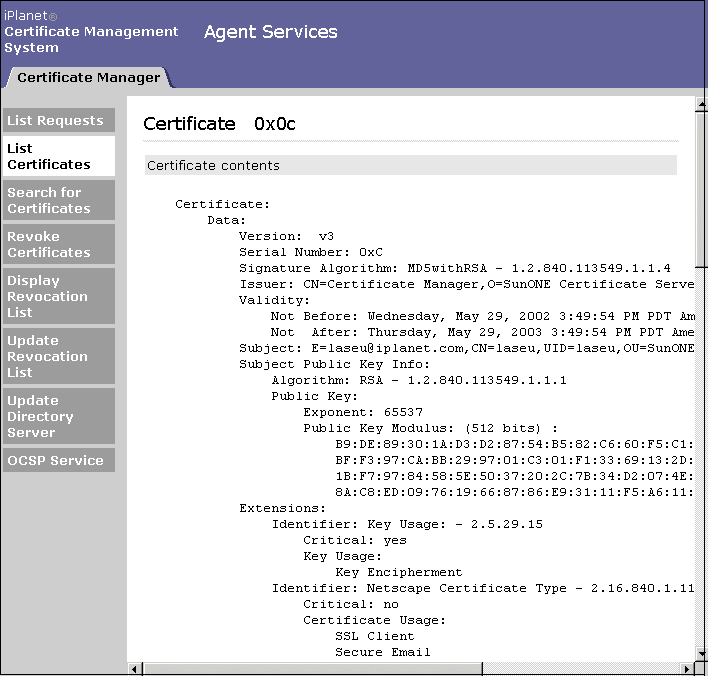708x676 pixels.
Task: Click the horizontal scrollbar right arrow
Action: click(686, 668)
